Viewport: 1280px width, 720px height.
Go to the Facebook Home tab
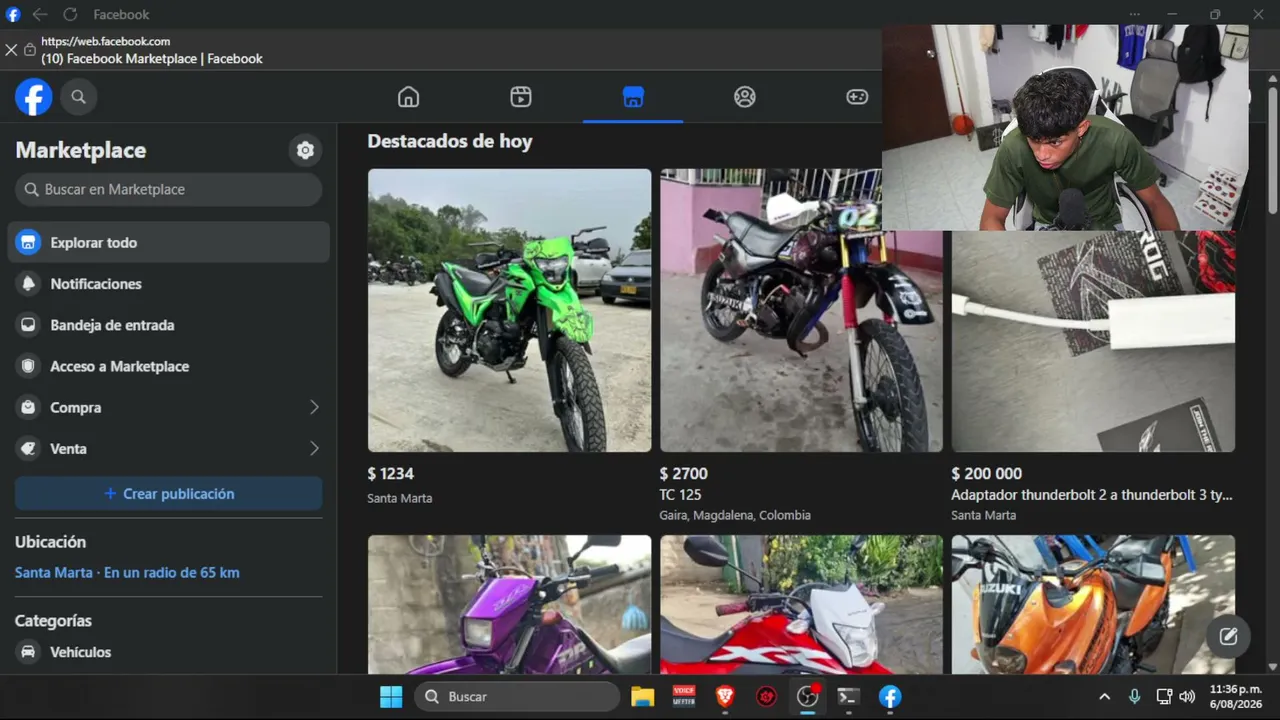(x=408, y=97)
